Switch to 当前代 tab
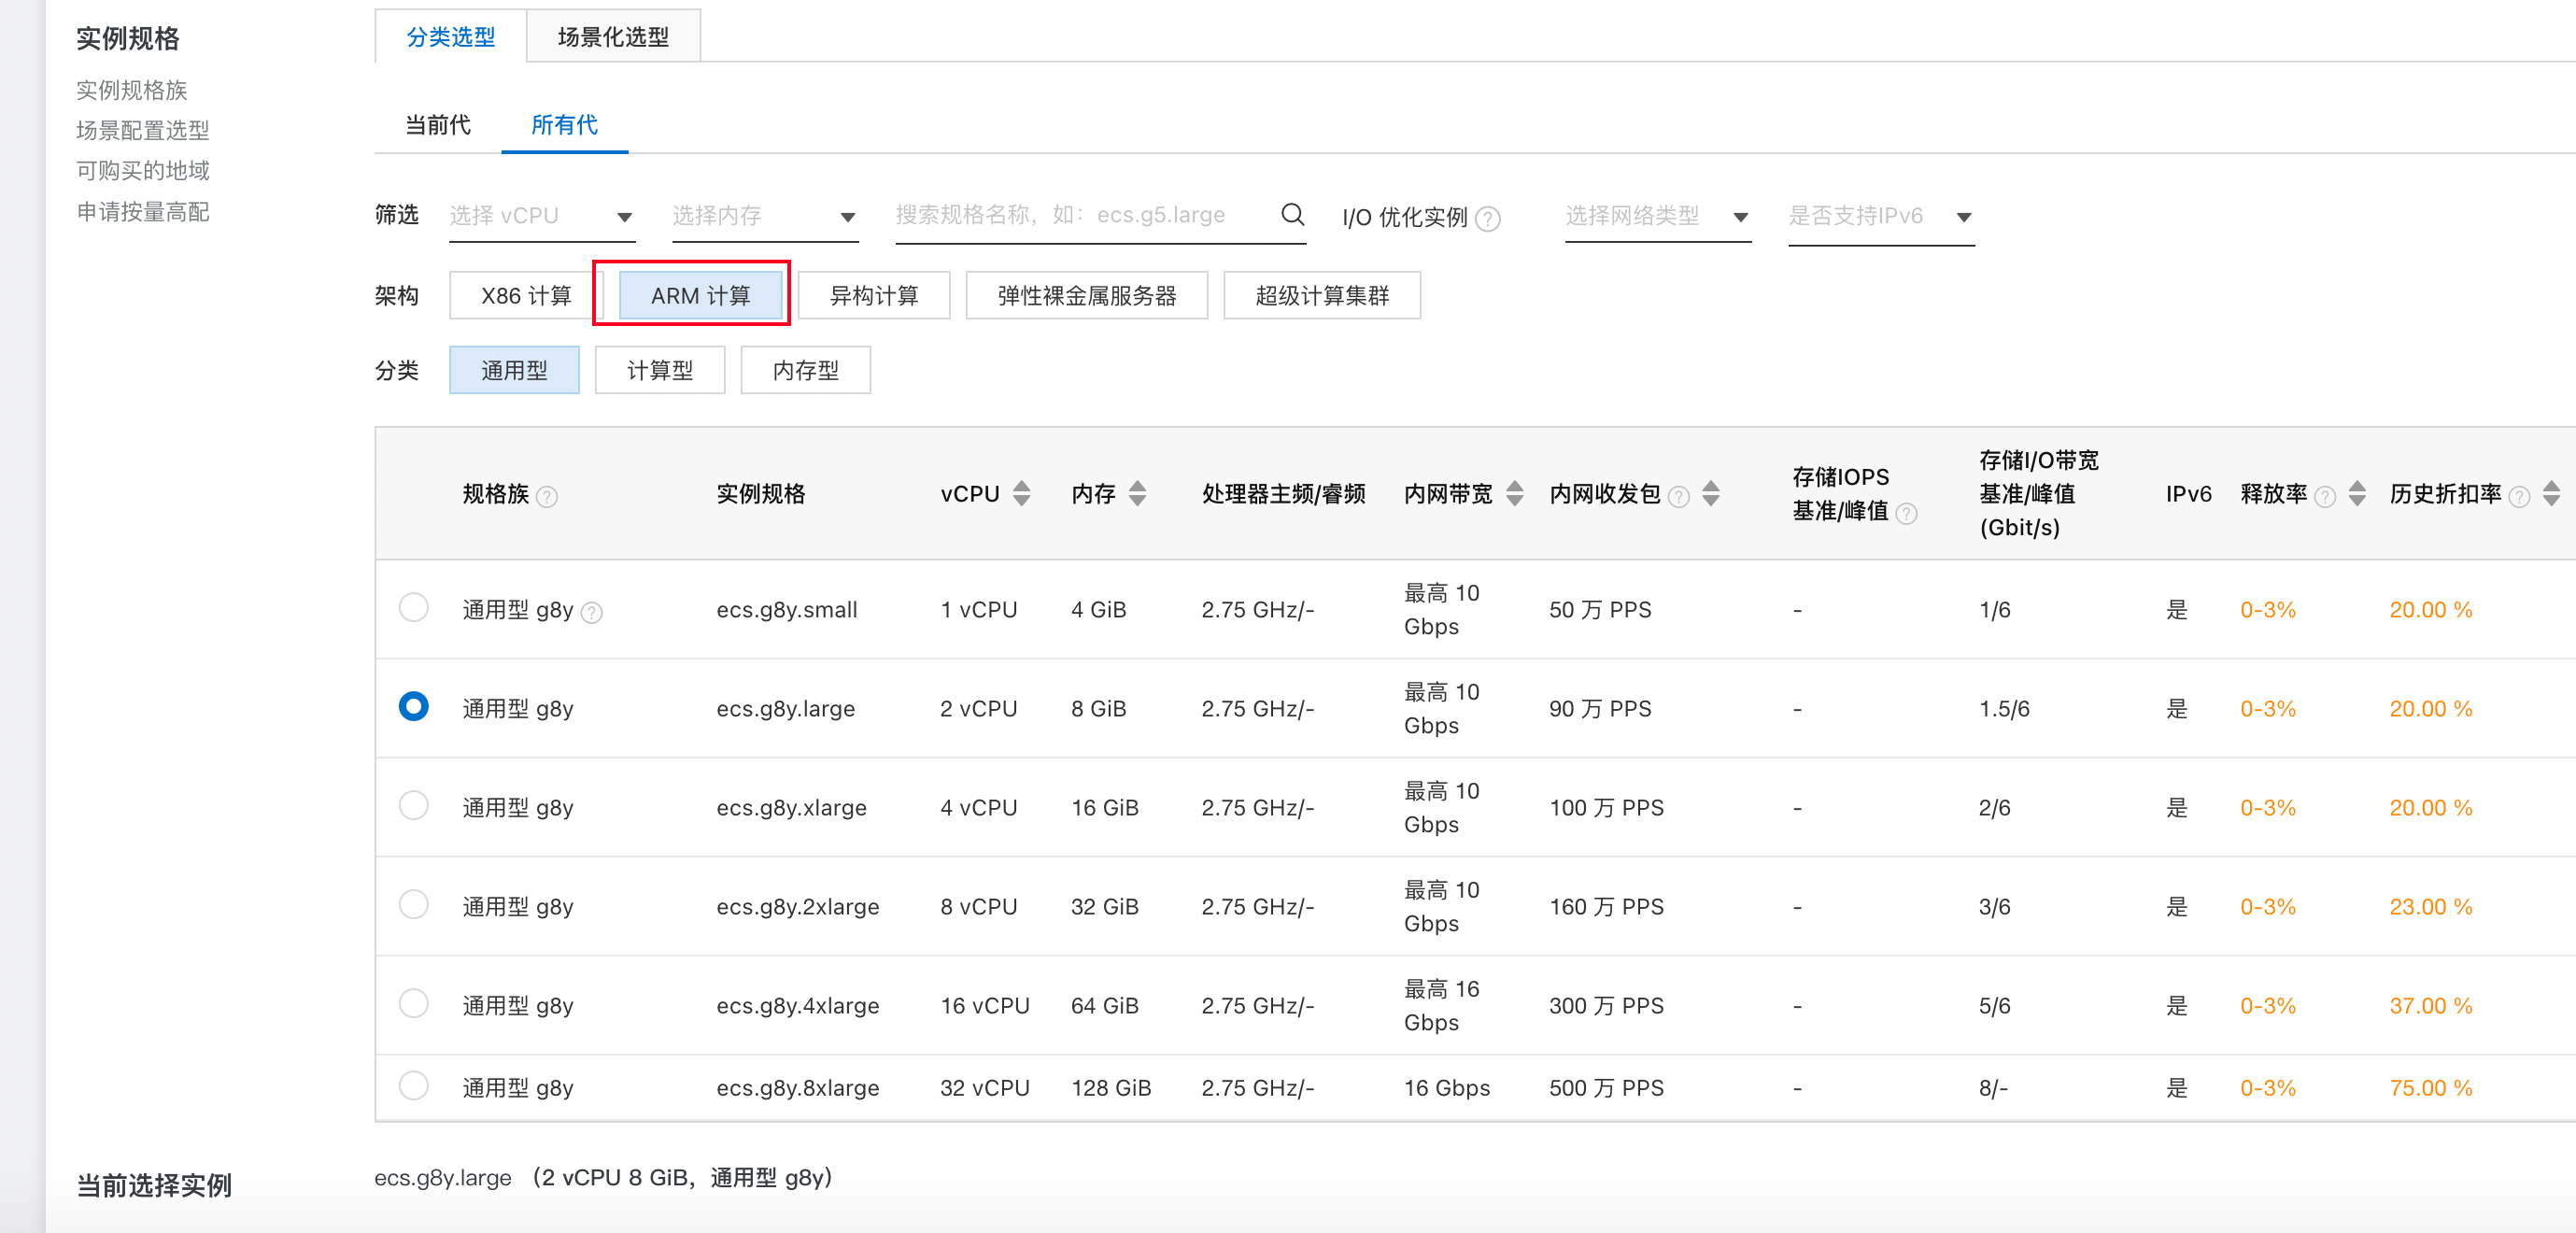 pyautogui.click(x=437, y=125)
